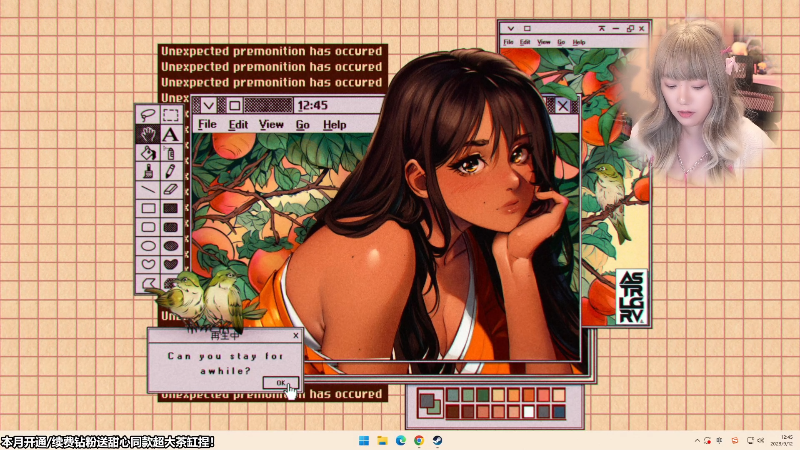This screenshot has width=800, height=450.
Task: Open the Edit menu in the back window
Action: [525, 42]
